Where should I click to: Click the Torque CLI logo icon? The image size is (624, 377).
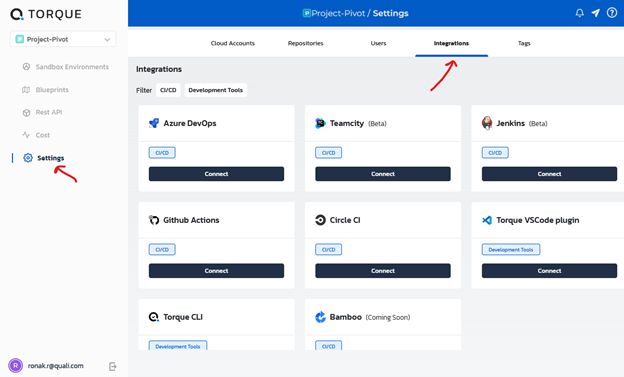coord(154,317)
